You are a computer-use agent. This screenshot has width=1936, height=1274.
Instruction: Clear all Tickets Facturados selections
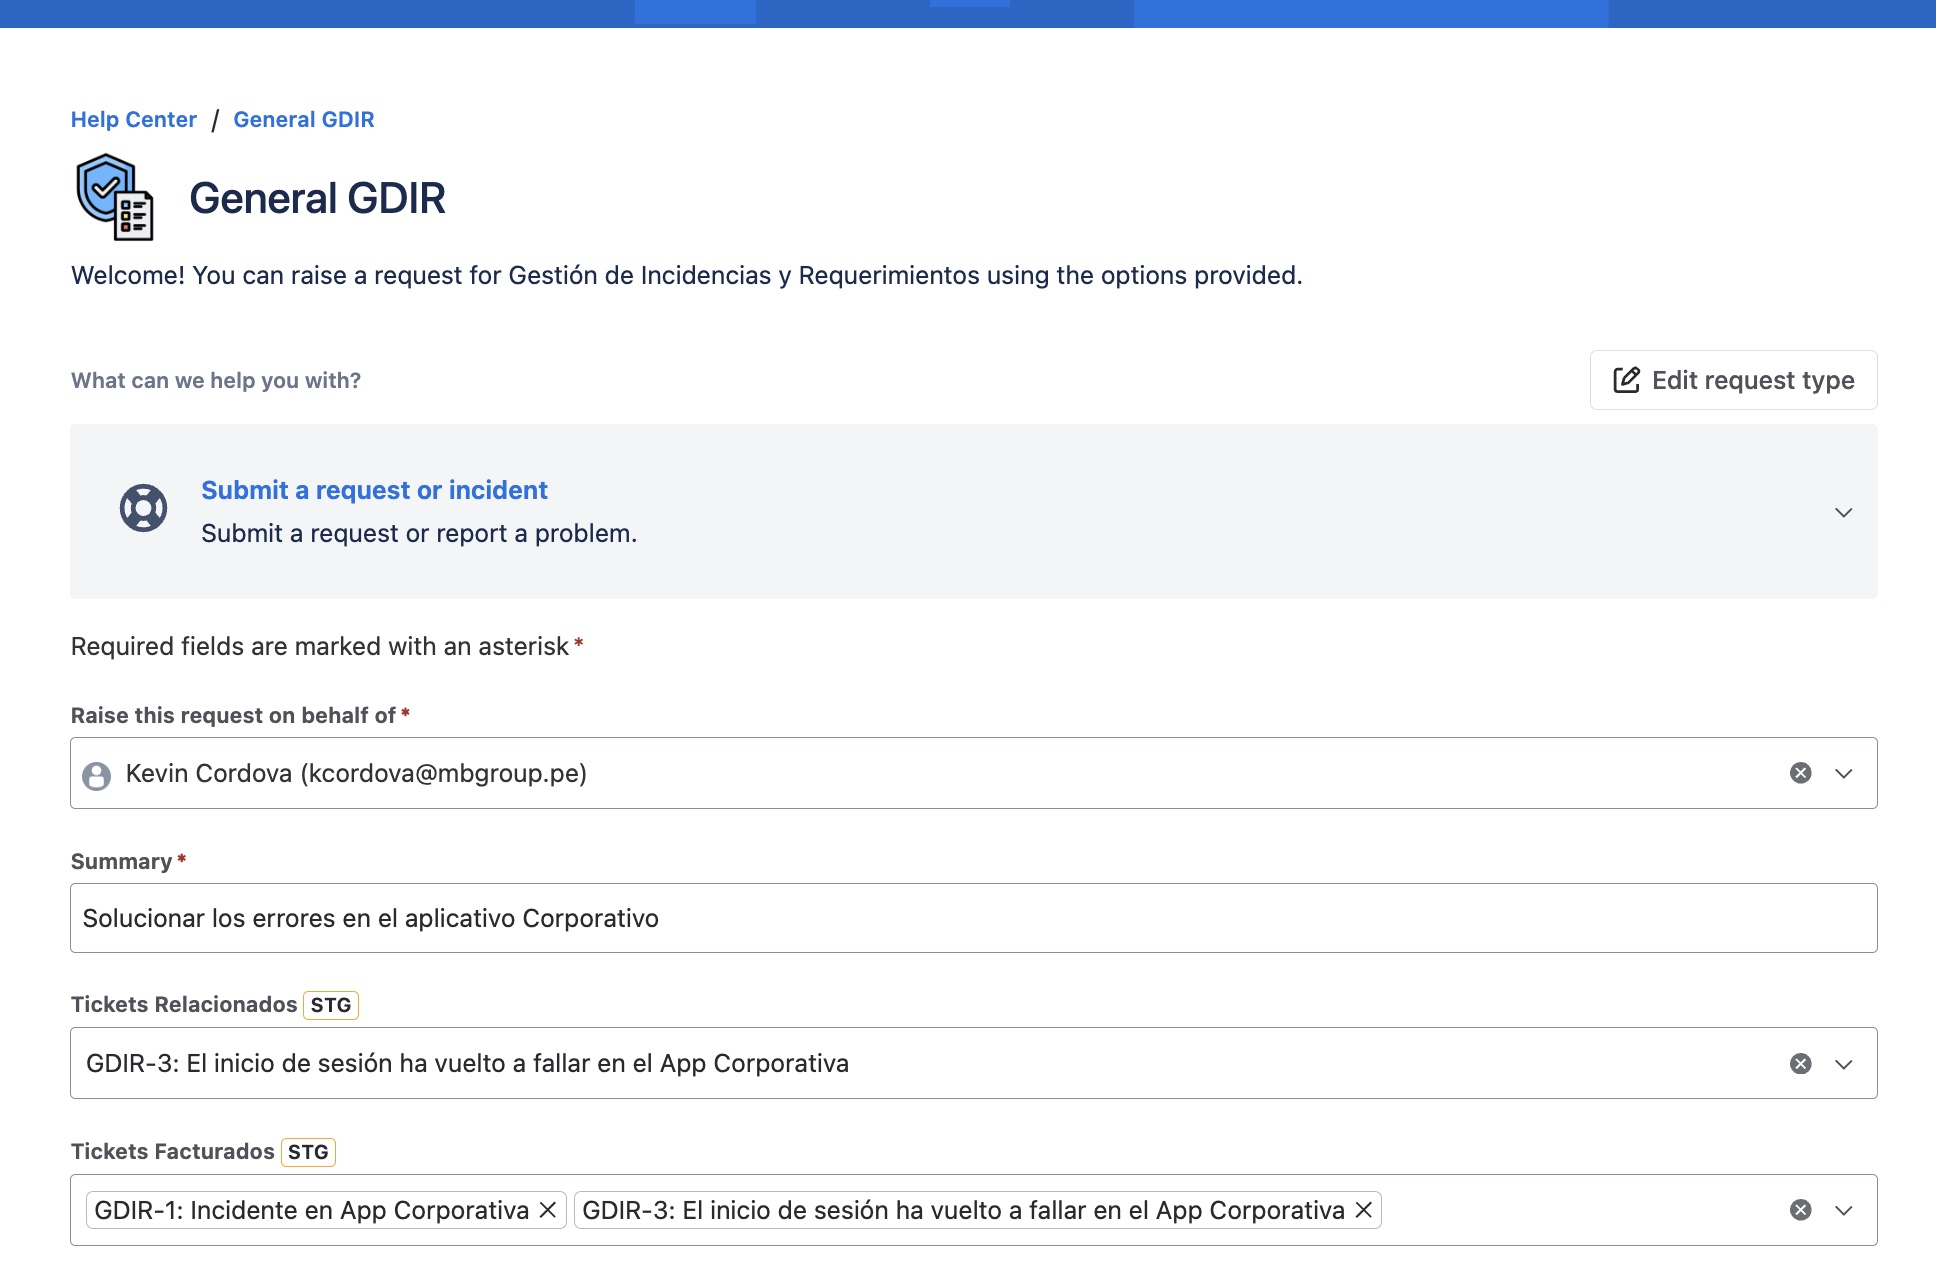pyautogui.click(x=1800, y=1210)
